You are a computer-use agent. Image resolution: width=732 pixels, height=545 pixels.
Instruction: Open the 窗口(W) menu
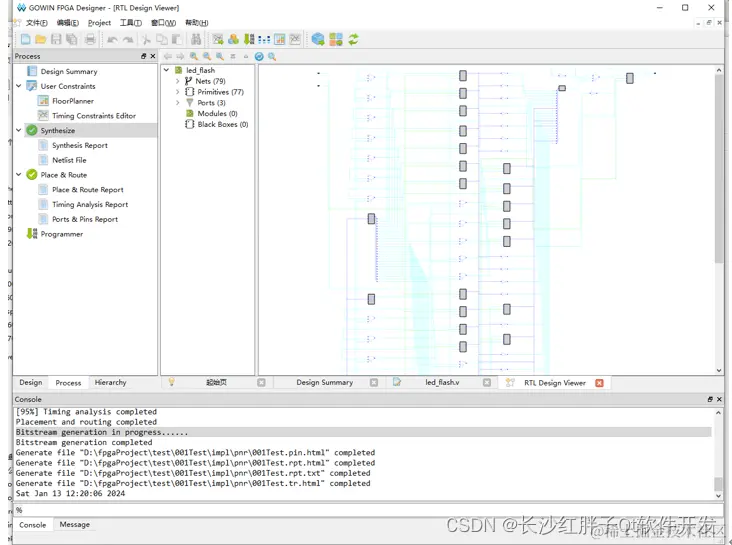163,22
